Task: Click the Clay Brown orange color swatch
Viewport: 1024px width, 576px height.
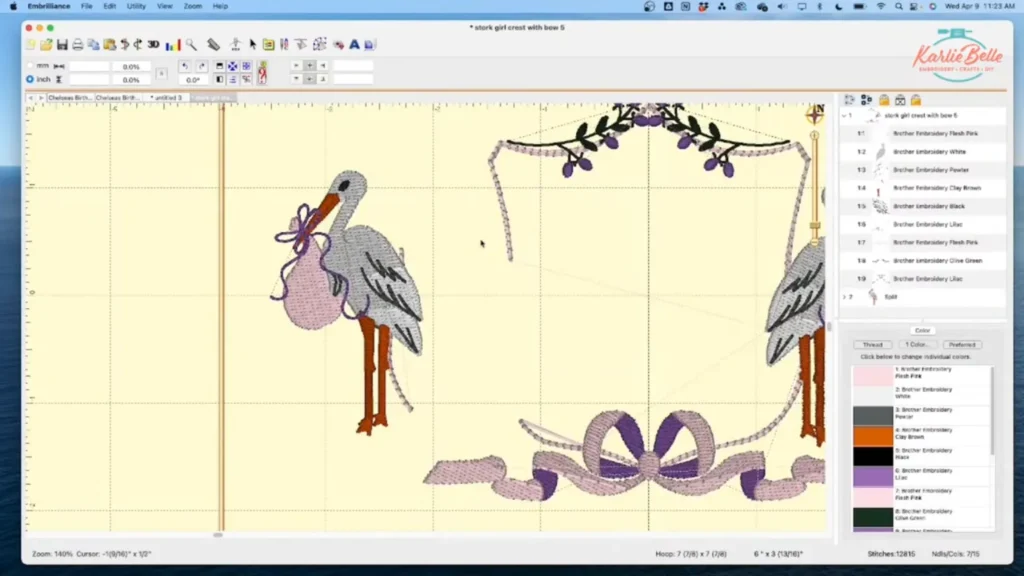Action: (872, 436)
